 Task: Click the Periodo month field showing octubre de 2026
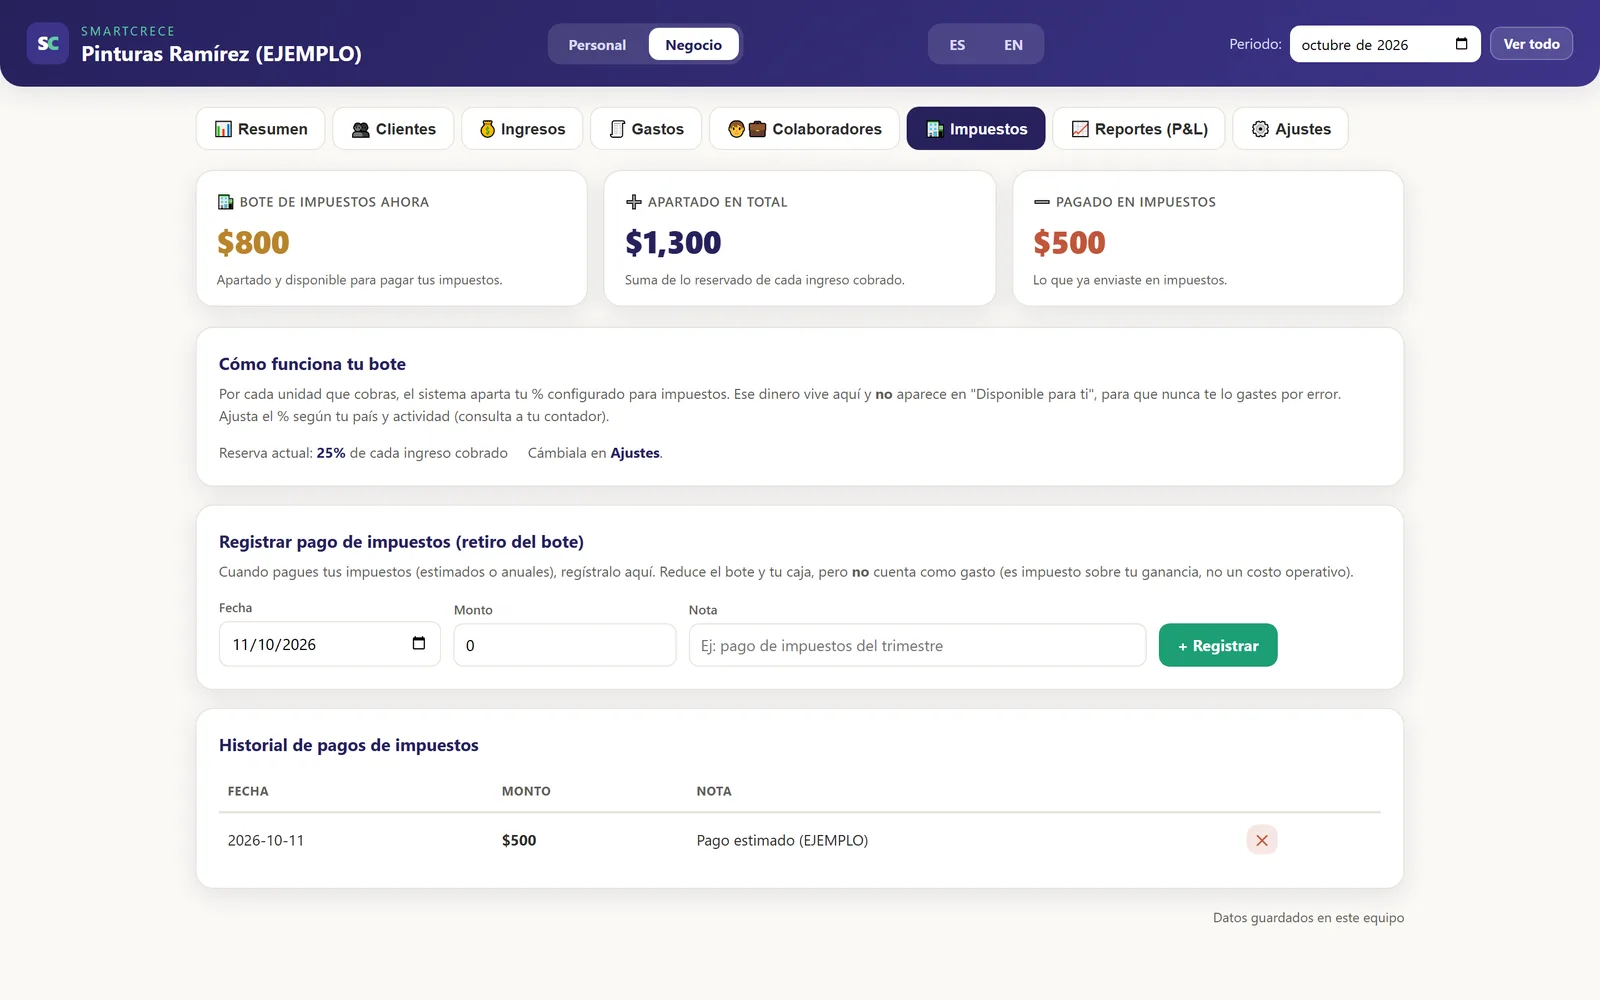1385,44
